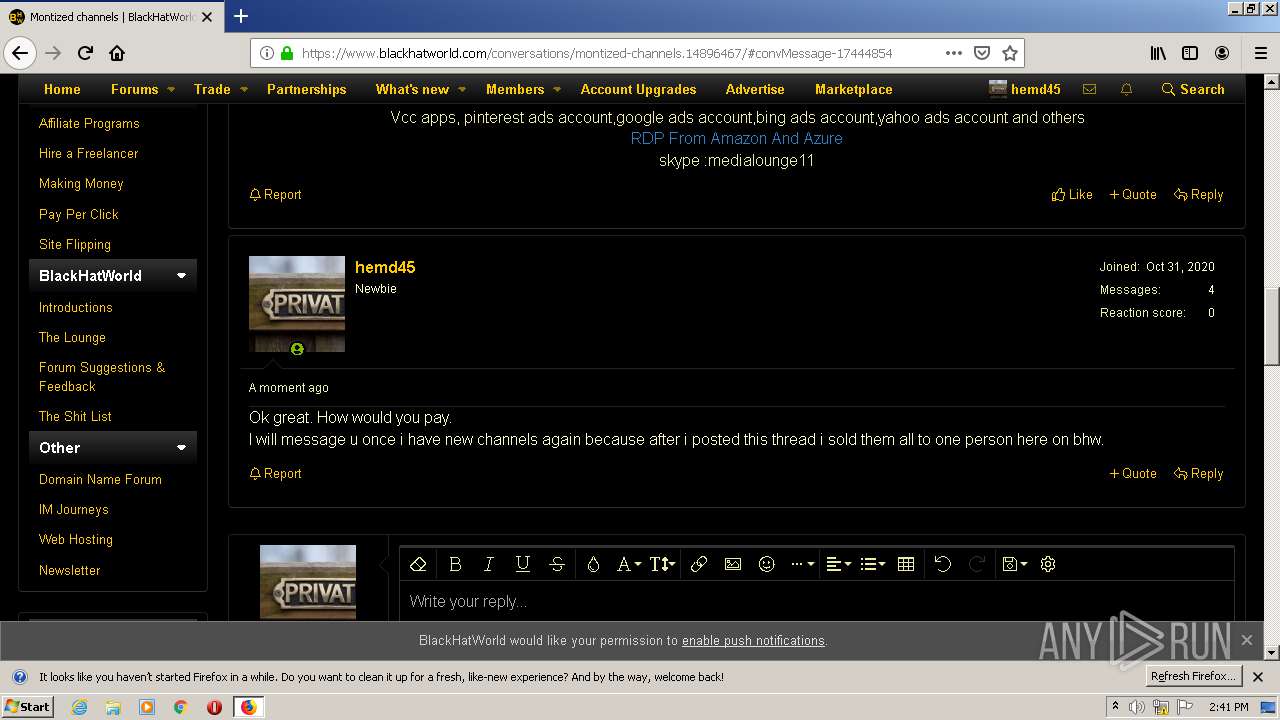Click the enable push notifications link
Screen dimensions: 1280x720
753,640
